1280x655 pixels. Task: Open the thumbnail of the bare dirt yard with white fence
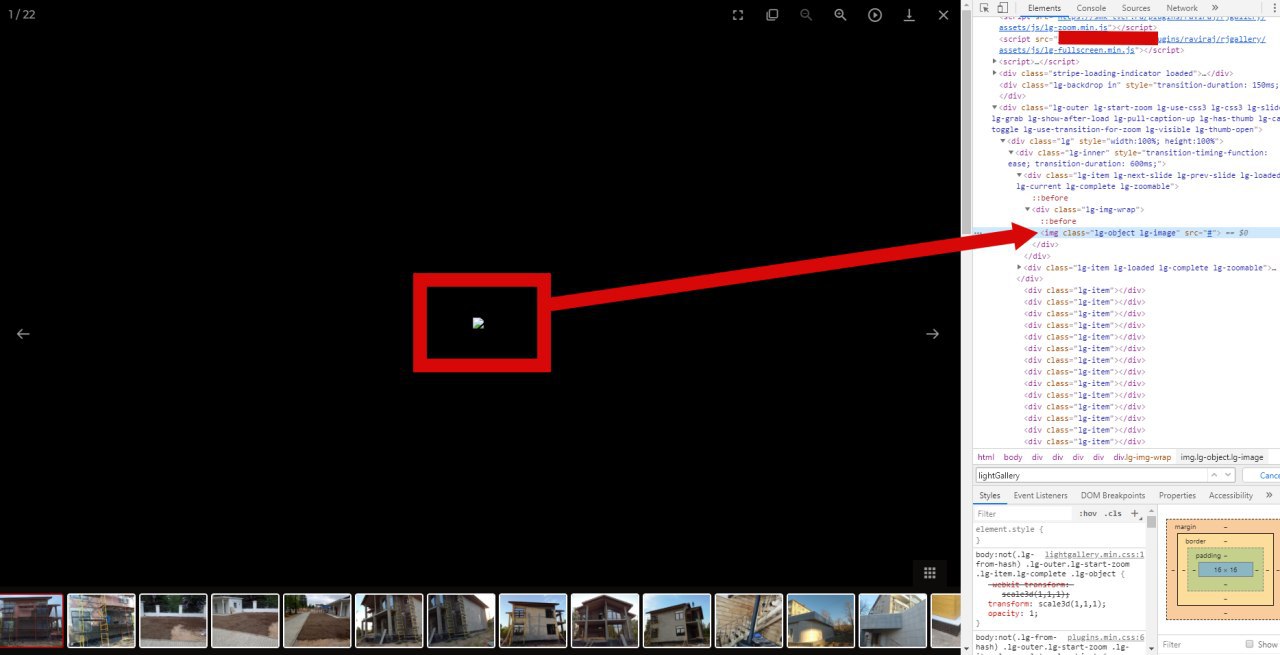click(173, 620)
